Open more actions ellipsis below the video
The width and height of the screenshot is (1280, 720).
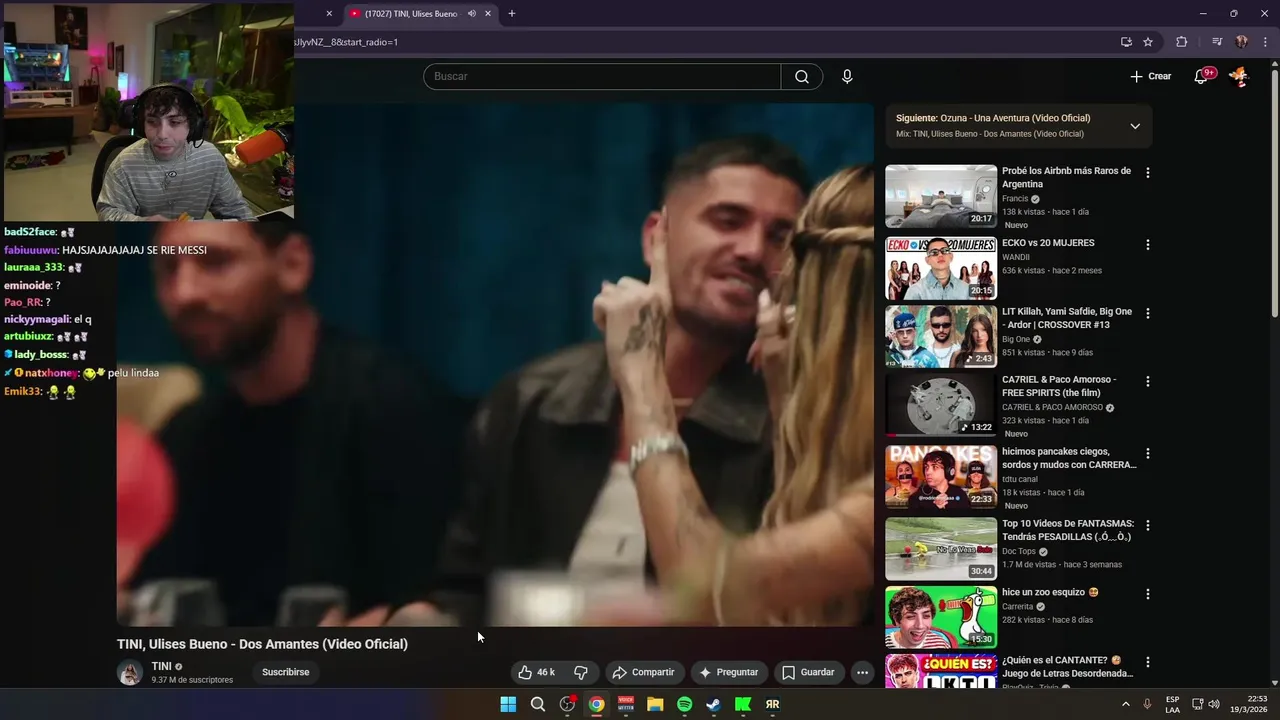[x=862, y=672]
